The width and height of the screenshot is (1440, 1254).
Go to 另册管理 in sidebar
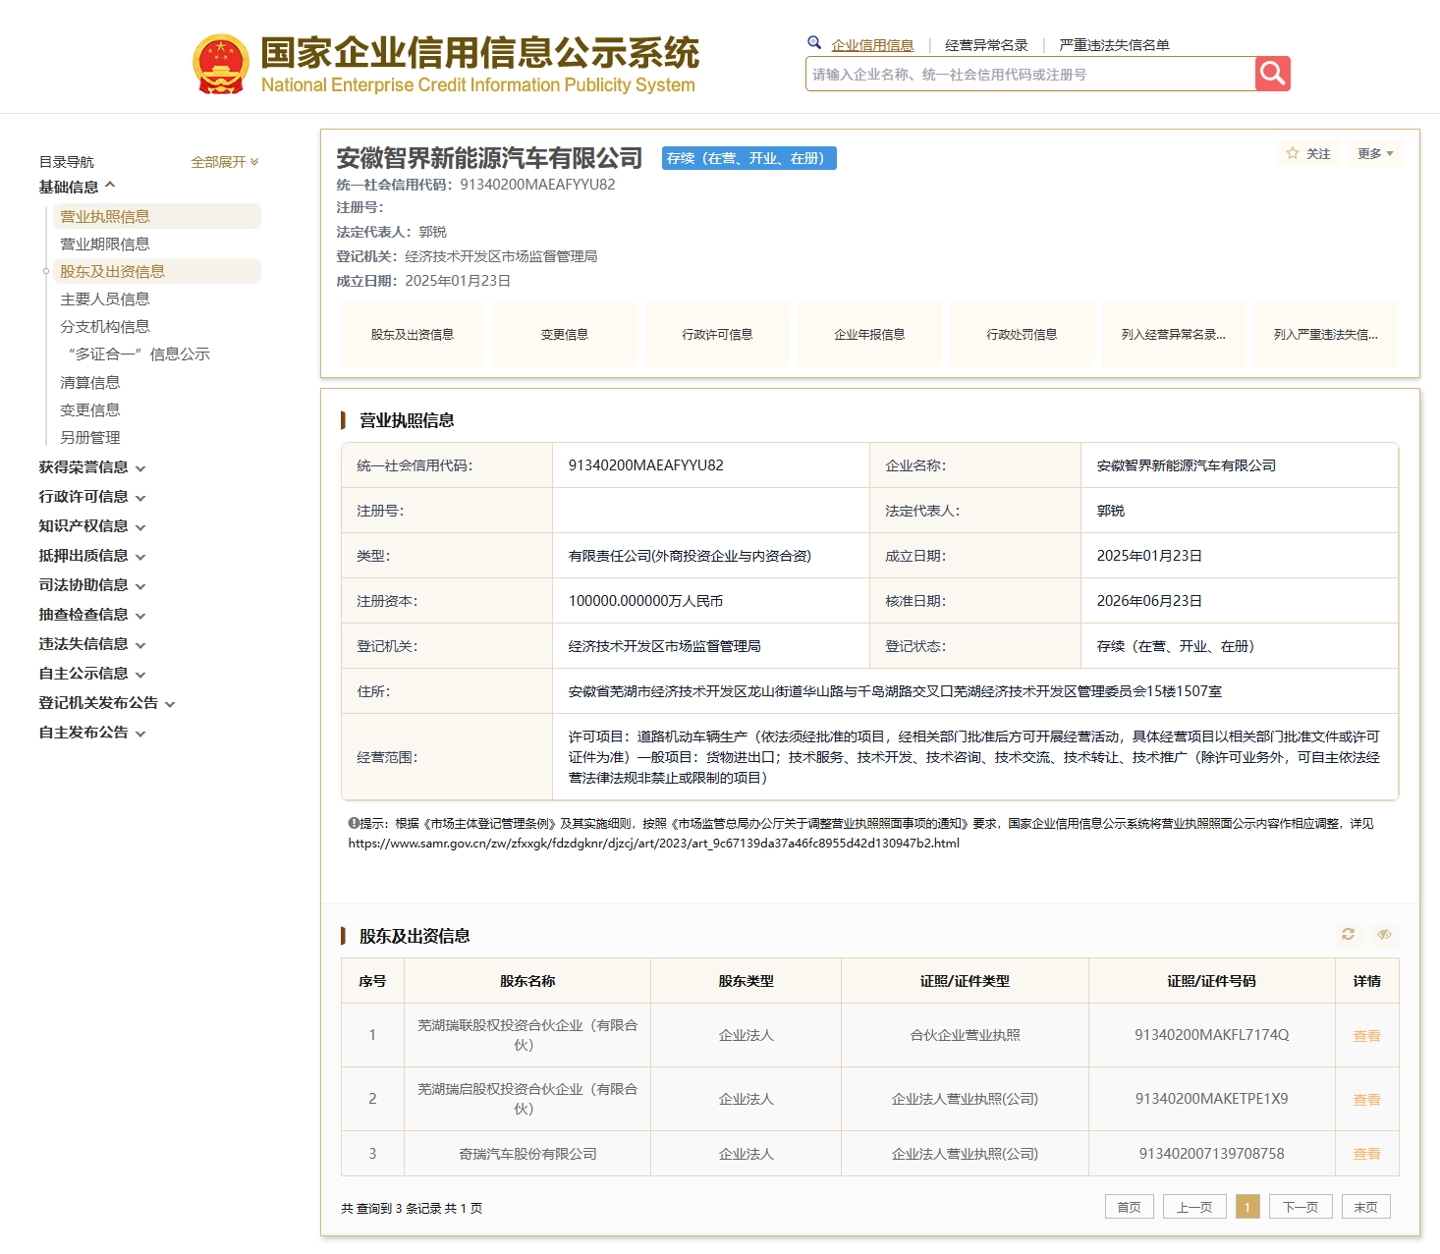[x=90, y=437]
